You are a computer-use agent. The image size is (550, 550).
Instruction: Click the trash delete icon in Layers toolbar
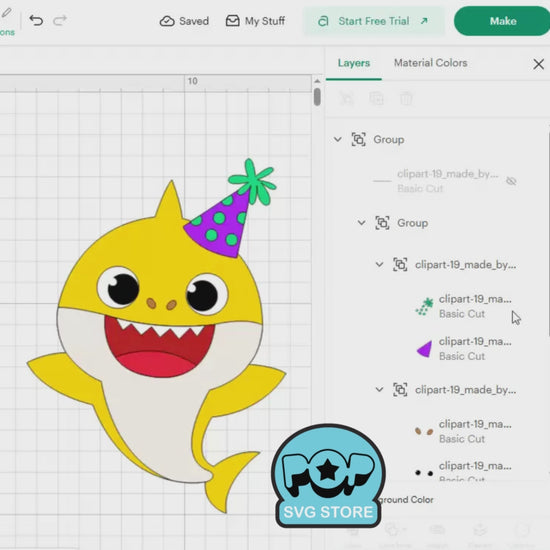(406, 98)
